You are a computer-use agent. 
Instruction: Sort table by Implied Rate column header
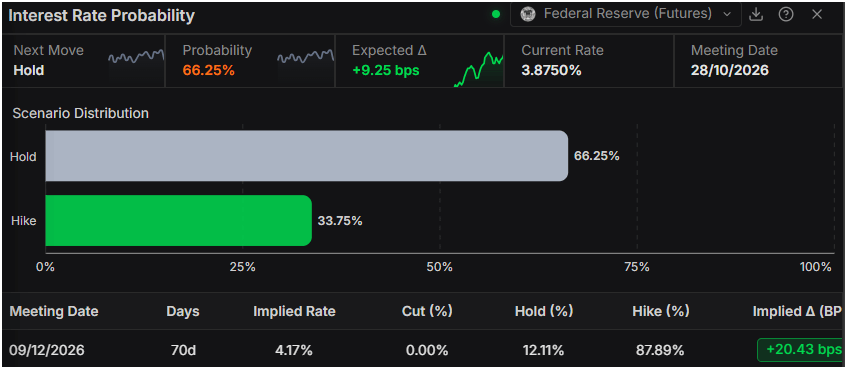point(294,311)
